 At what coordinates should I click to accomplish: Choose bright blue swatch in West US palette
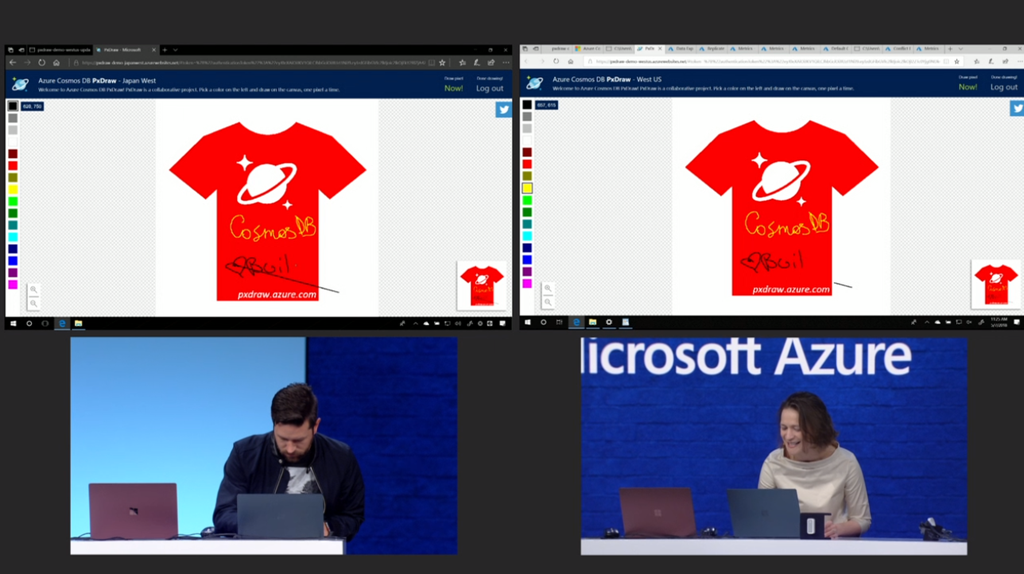coord(527,259)
